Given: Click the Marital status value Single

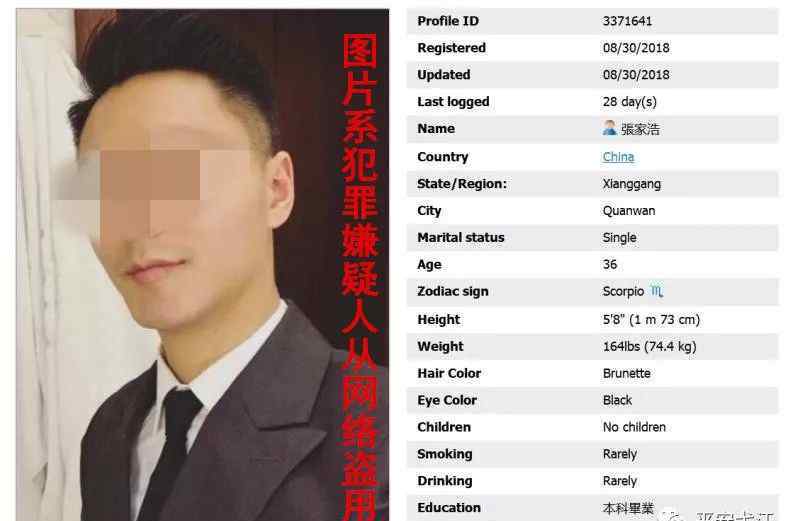Looking at the screenshot, I should point(619,238).
